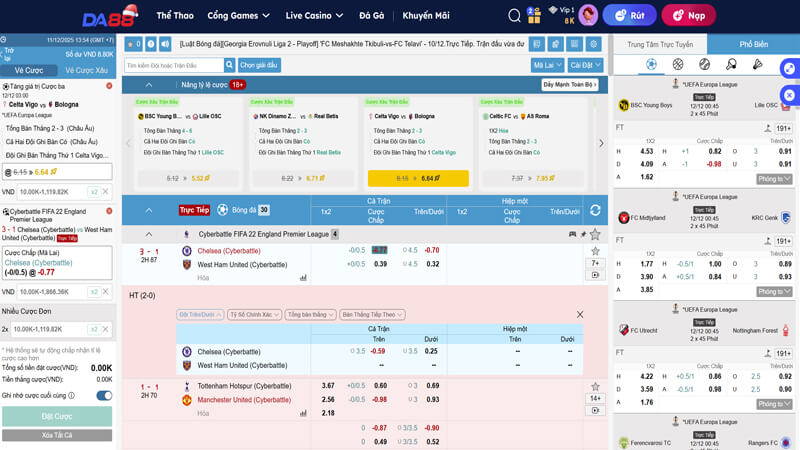Favorite the Tottenham vs Manchester United match

595,386
